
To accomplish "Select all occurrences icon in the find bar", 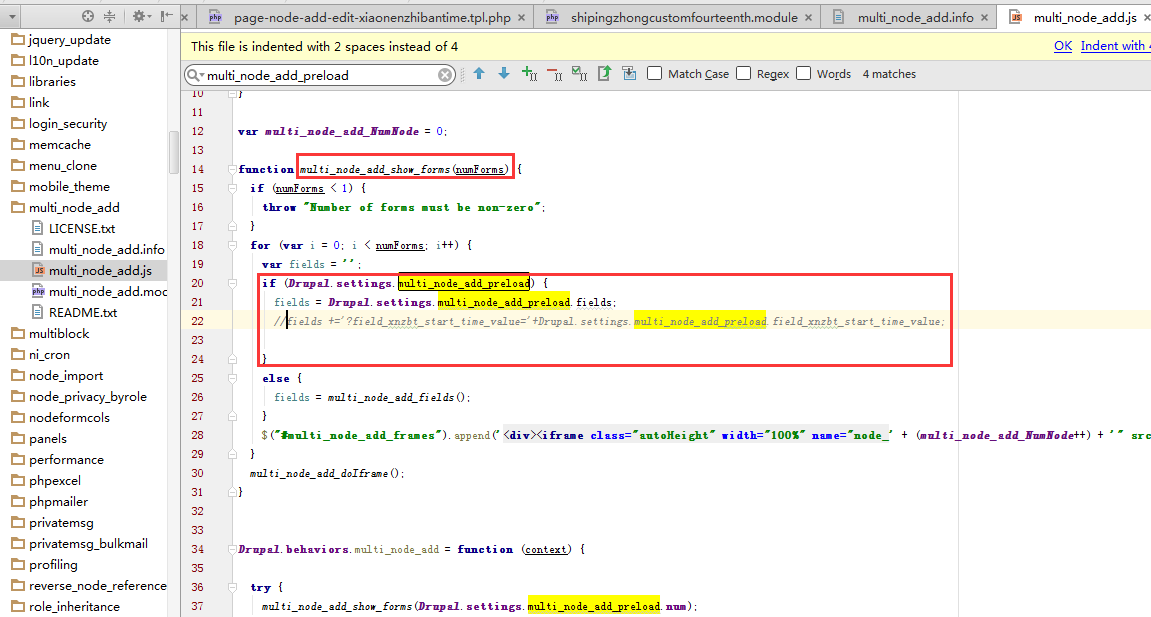I will click(579, 73).
